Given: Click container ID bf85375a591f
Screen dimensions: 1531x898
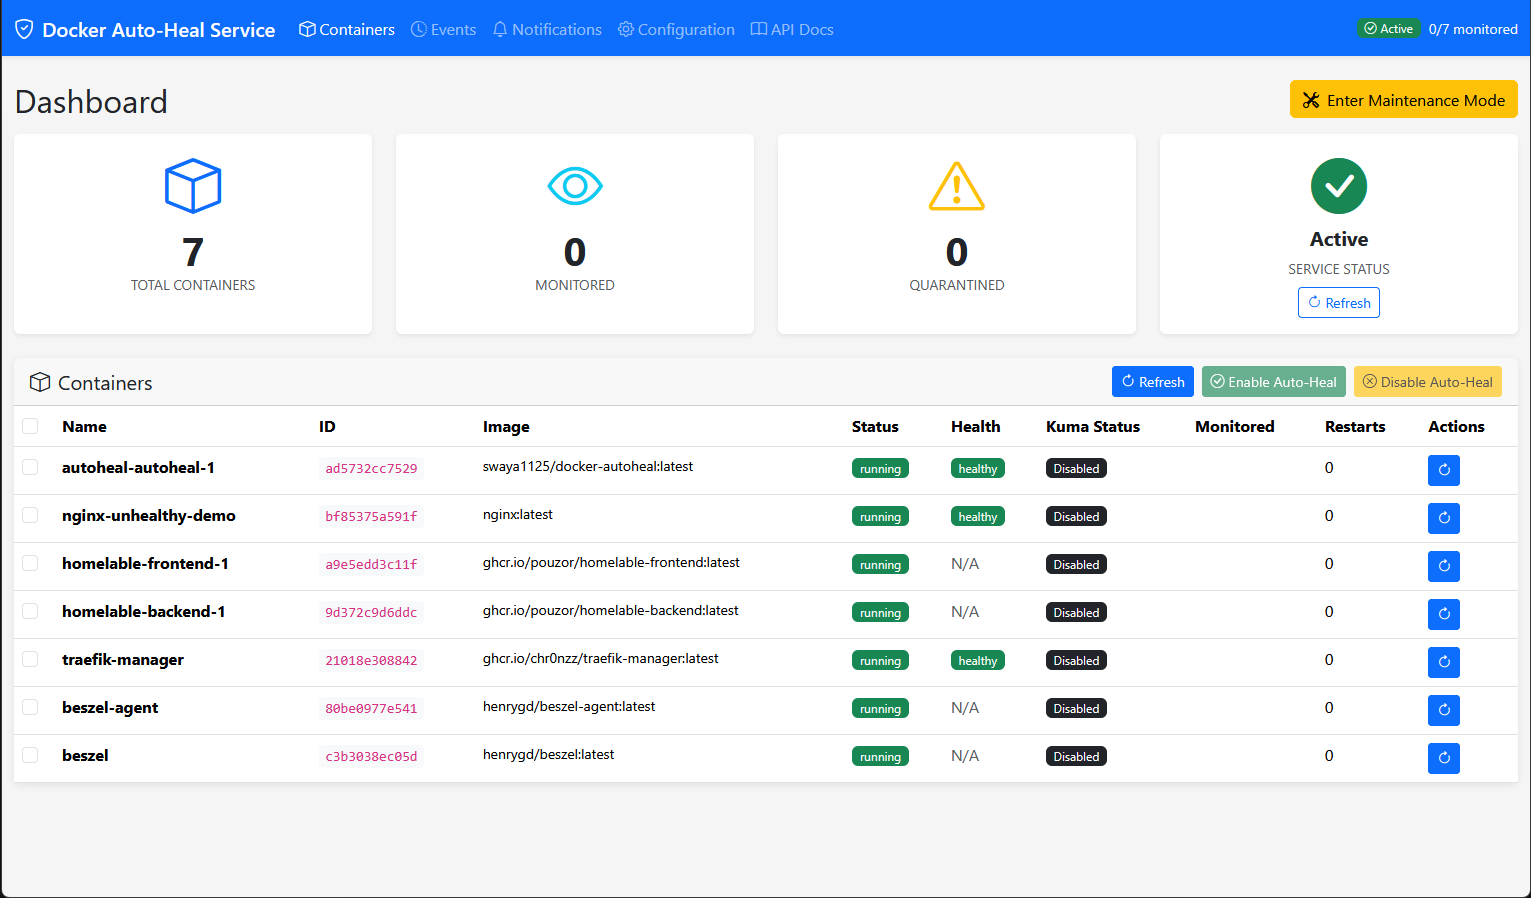Looking at the screenshot, I should tap(371, 516).
